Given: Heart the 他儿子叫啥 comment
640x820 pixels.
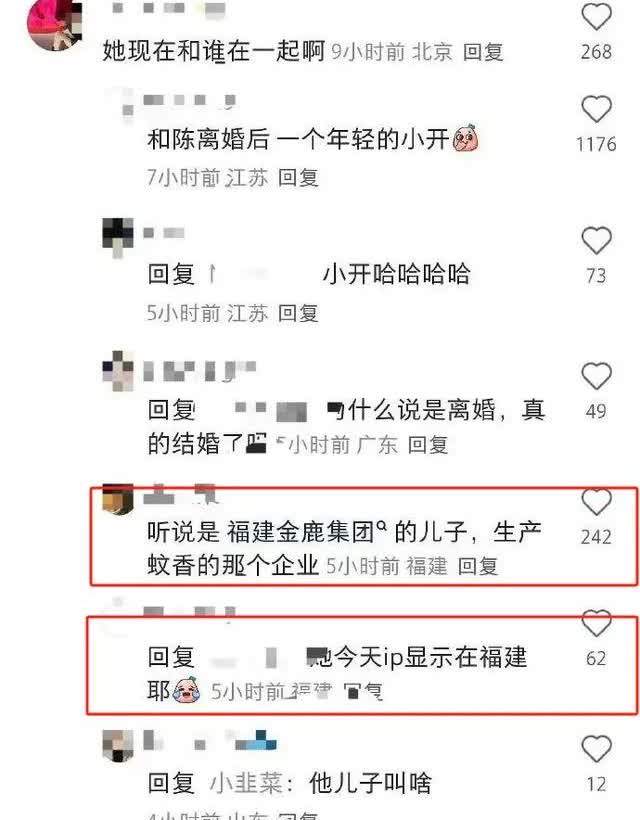Looking at the screenshot, I should (596, 749).
